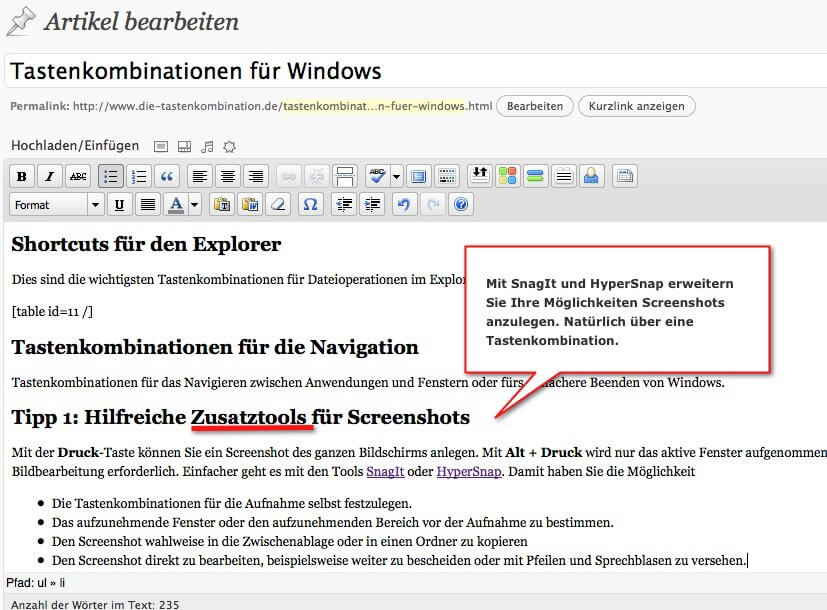Click Kurzlink anzeigen button

637,106
